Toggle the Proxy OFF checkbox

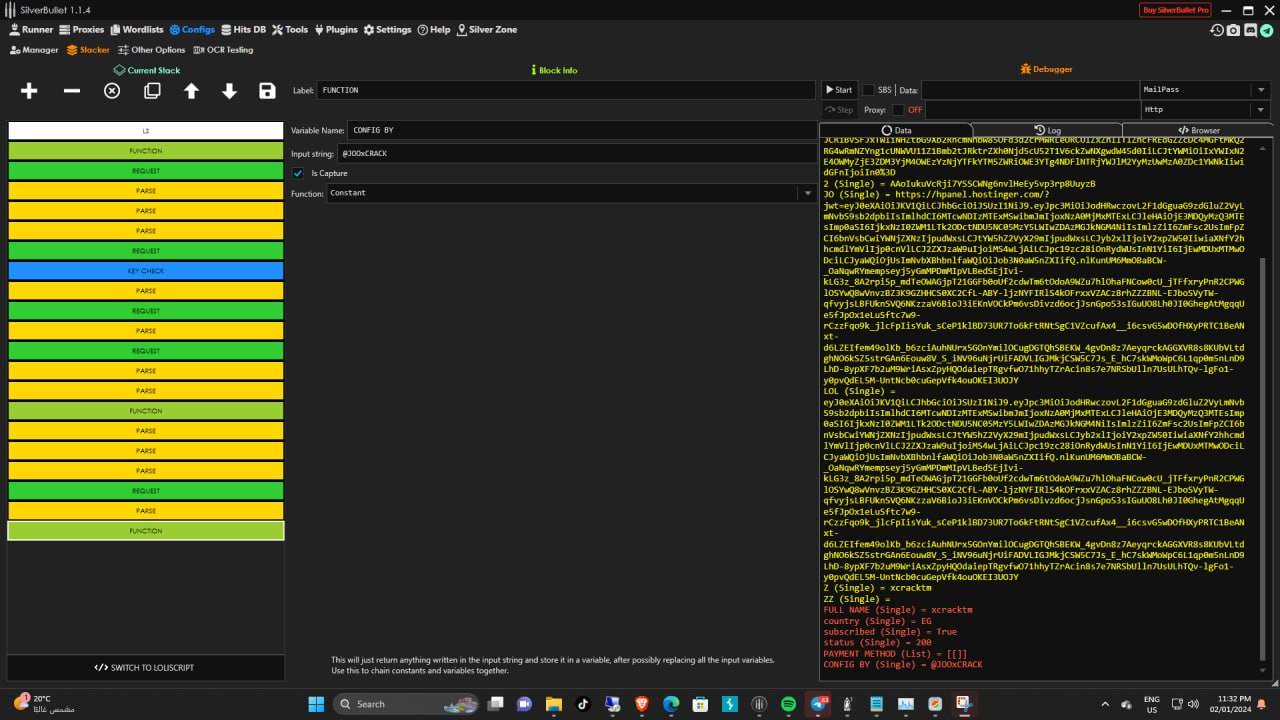898,110
